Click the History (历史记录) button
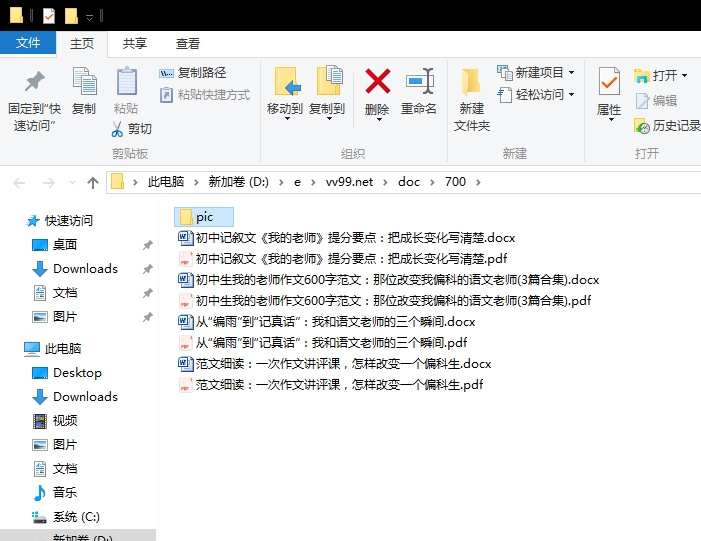The width and height of the screenshot is (701, 541). pos(667,126)
